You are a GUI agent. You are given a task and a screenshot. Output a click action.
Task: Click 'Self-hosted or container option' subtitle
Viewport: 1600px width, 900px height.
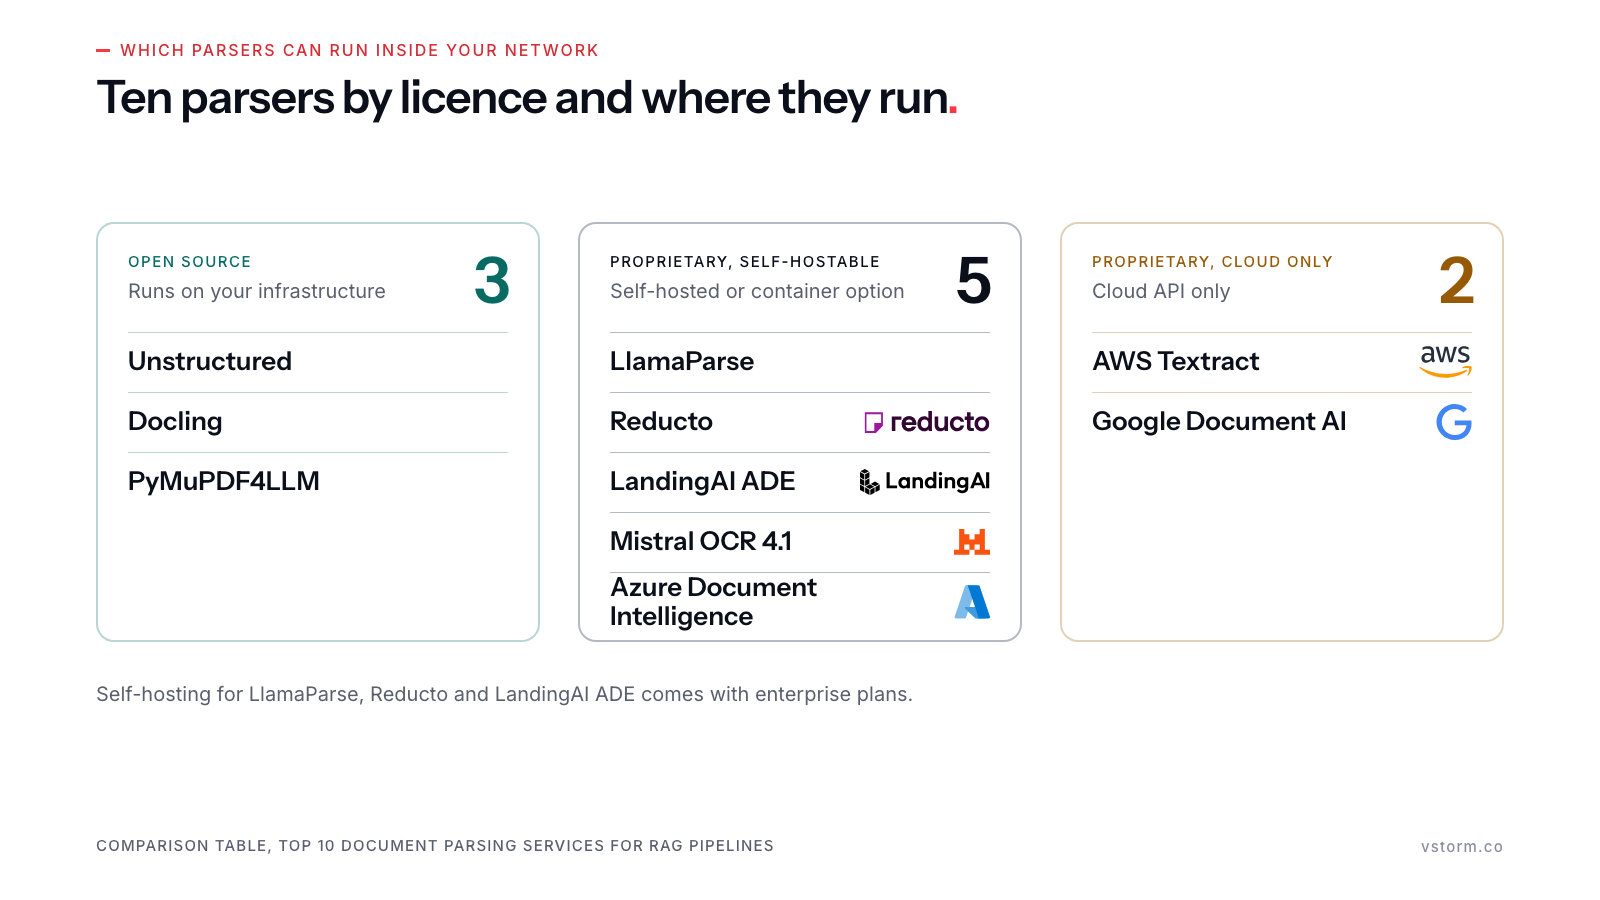(x=757, y=292)
